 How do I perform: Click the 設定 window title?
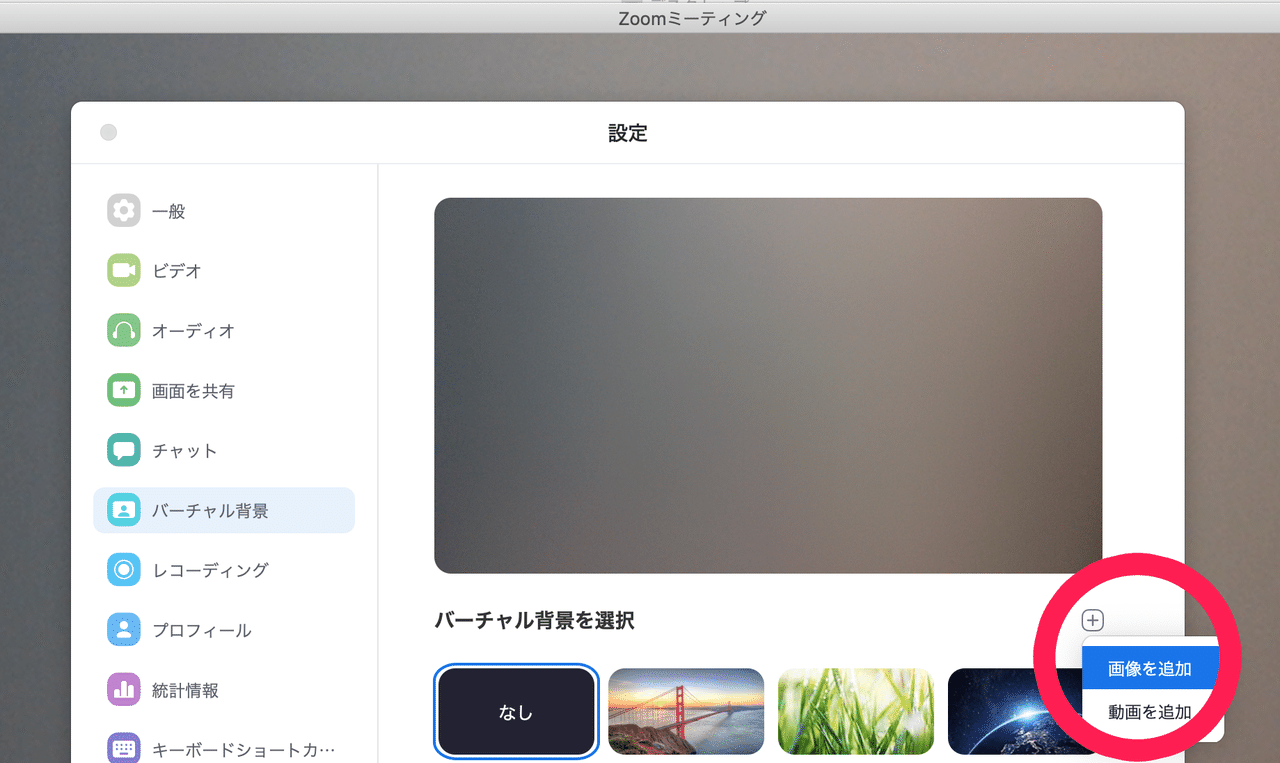[x=628, y=133]
